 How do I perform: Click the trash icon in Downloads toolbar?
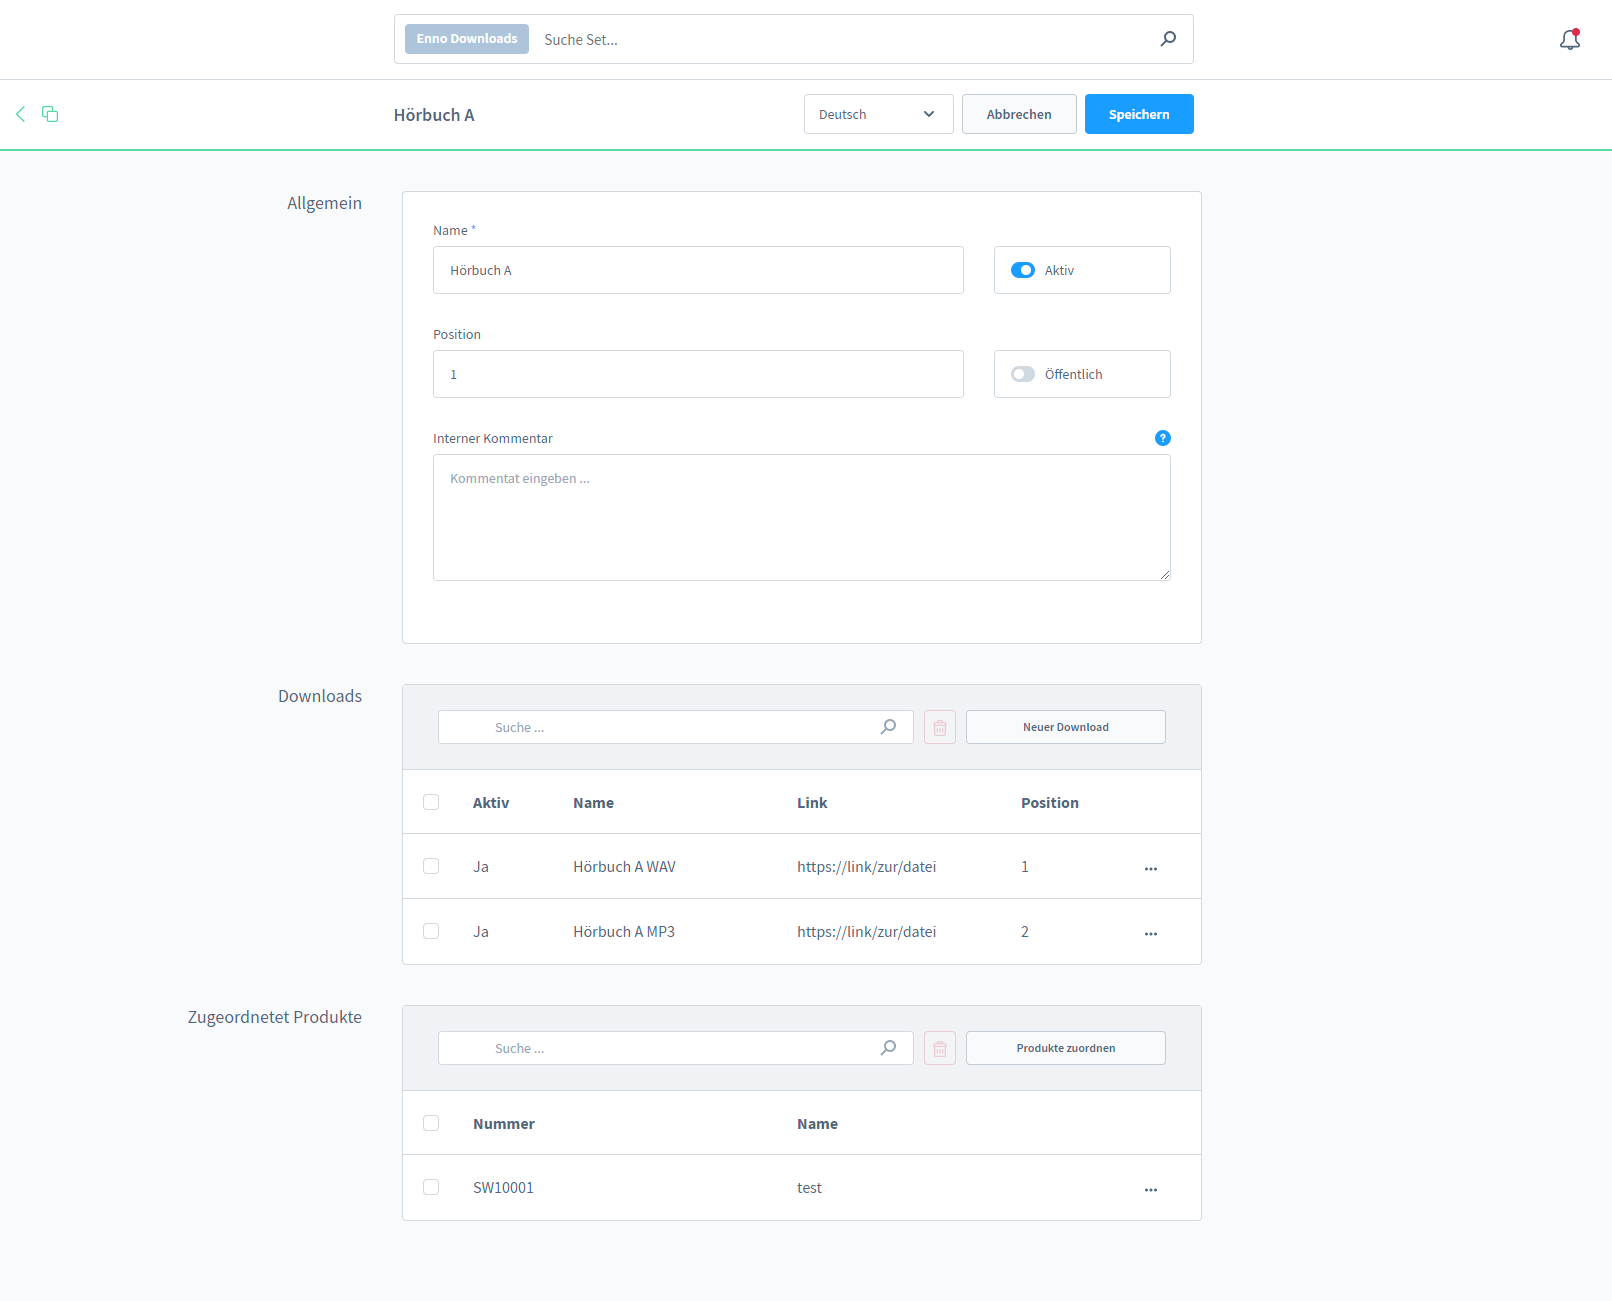tap(940, 727)
